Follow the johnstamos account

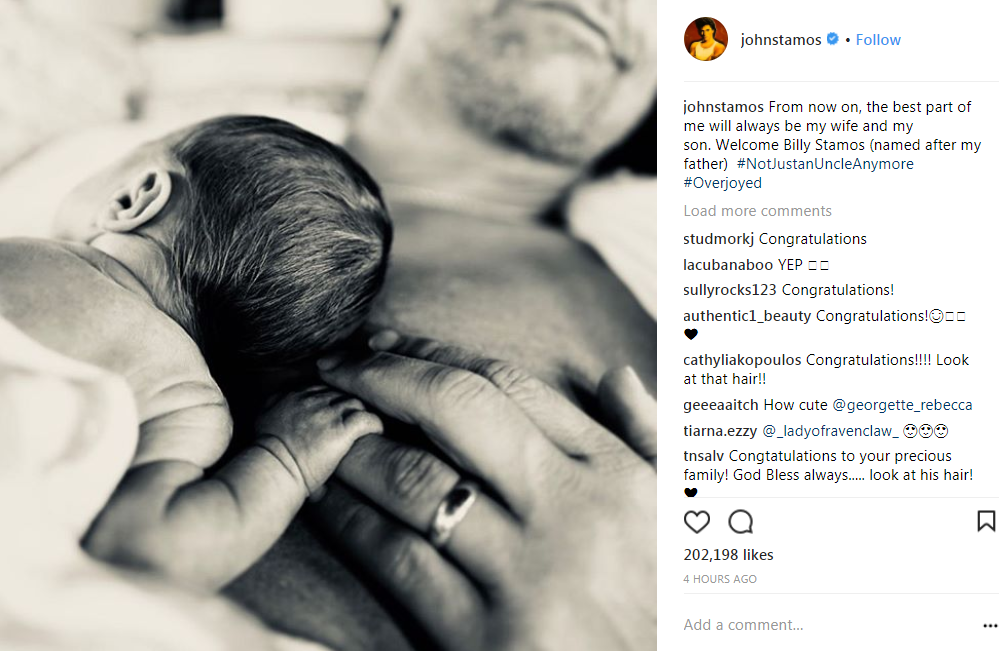coord(878,40)
